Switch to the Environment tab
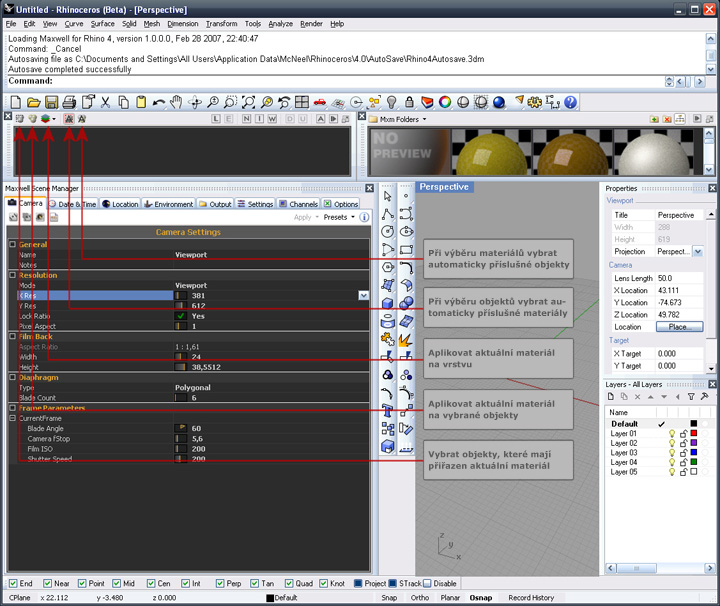This screenshot has width=720, height=606. pyautogui.click(x=169, y=204)
